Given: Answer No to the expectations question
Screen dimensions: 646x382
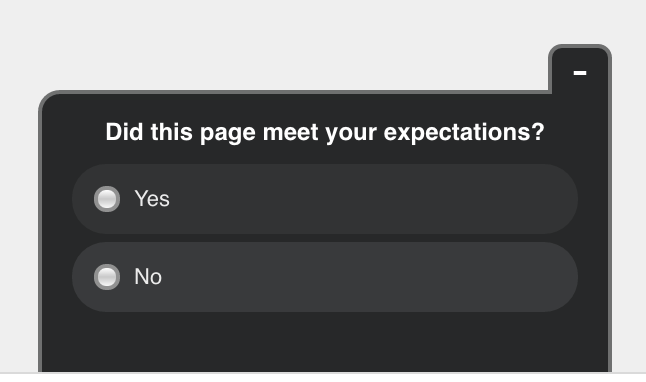Looking at the screenshot, I should point(107,277).
